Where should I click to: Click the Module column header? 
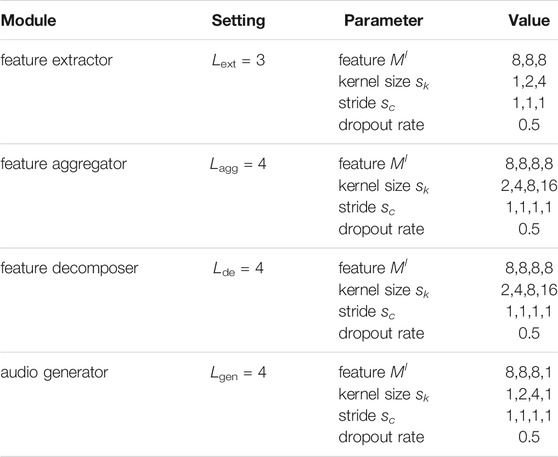28,20
